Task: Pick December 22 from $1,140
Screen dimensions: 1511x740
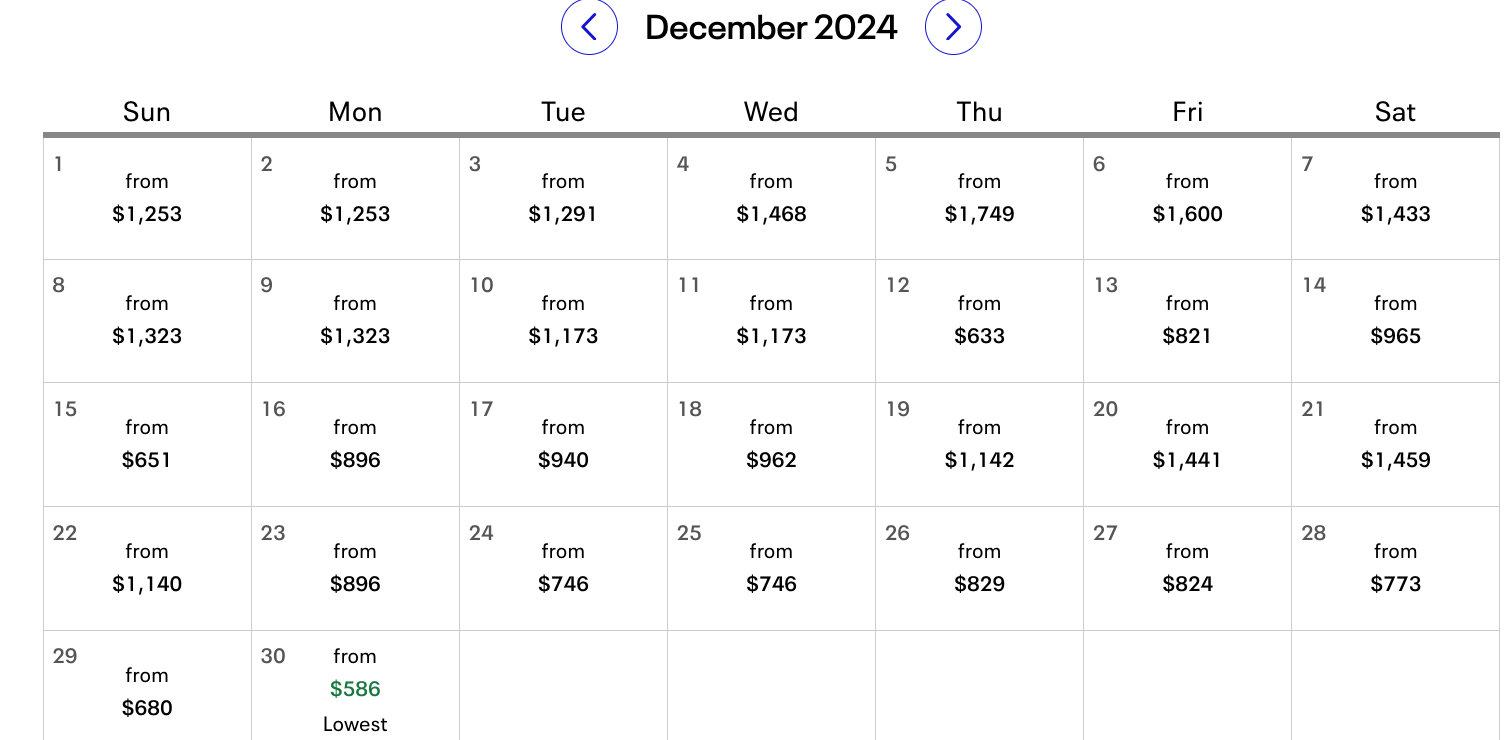Action: pos(147,569)
